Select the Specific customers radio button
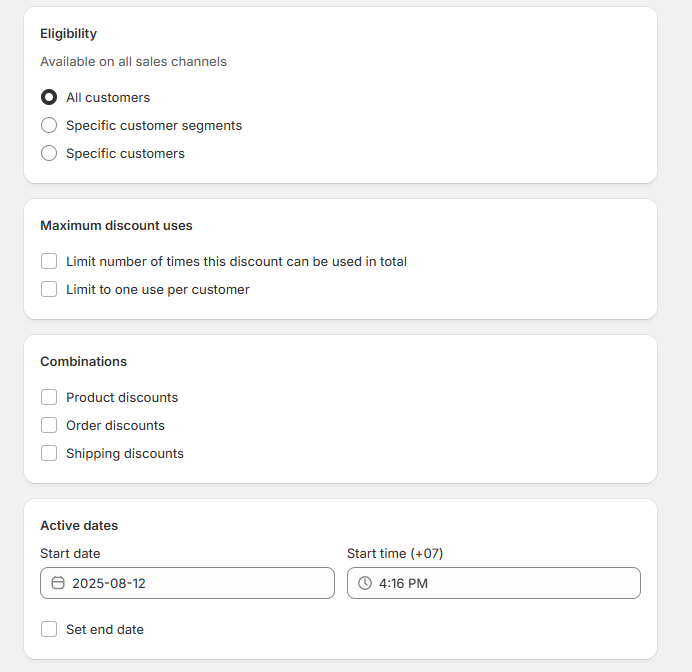This screenshot has height=672, width=692. coord(49,153)
